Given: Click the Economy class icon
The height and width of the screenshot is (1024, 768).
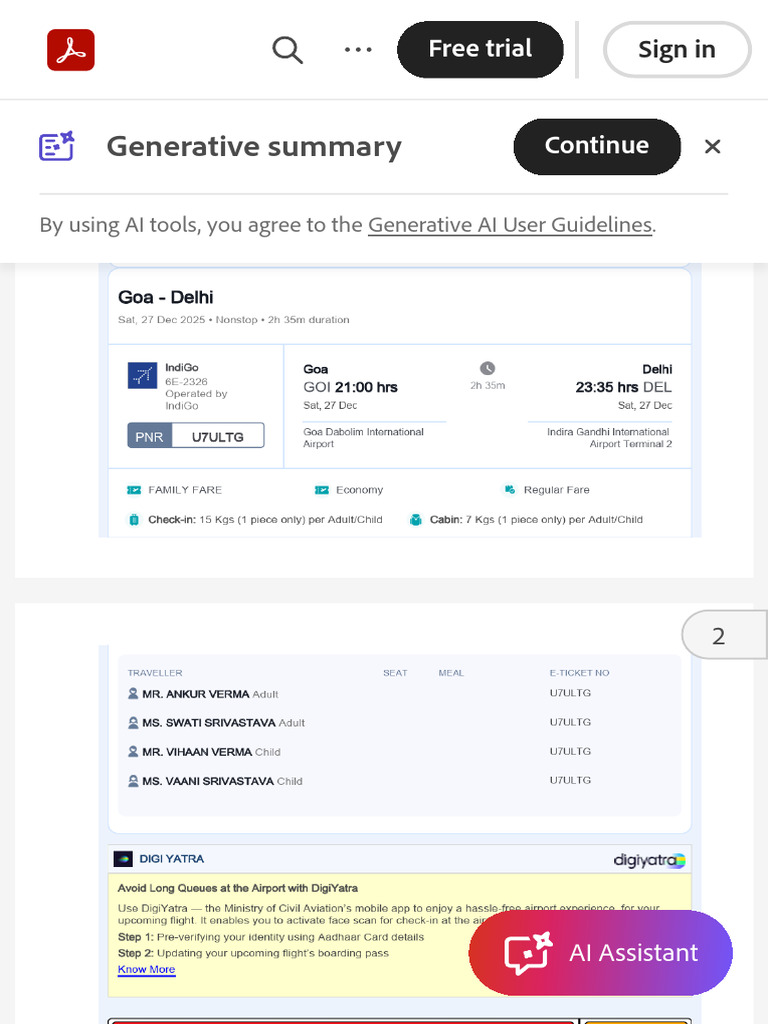Looking at the screenshot, I should point(322,490).
